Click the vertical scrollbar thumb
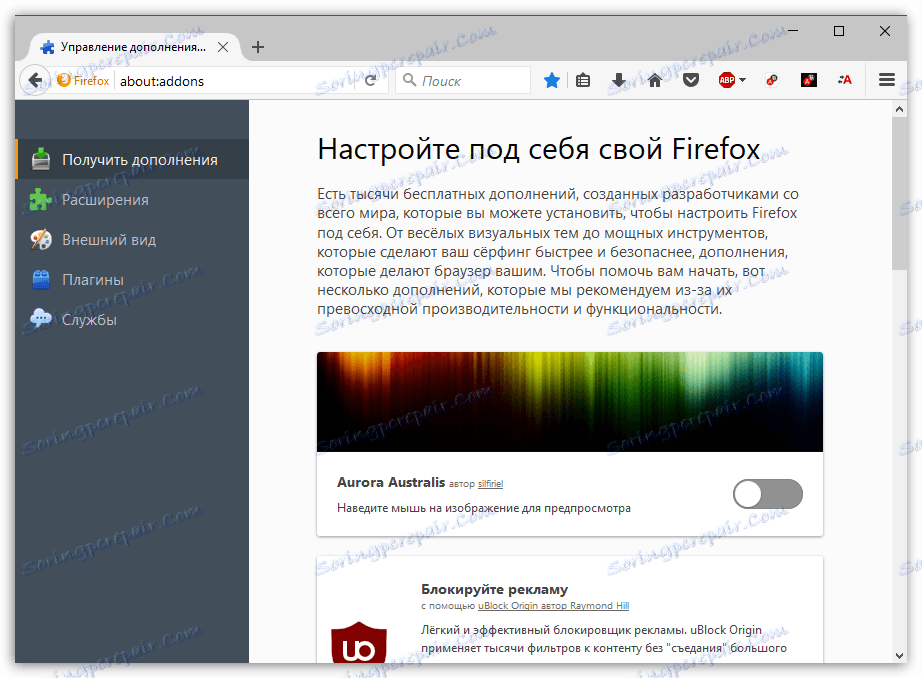 click(x=899, y=194)
